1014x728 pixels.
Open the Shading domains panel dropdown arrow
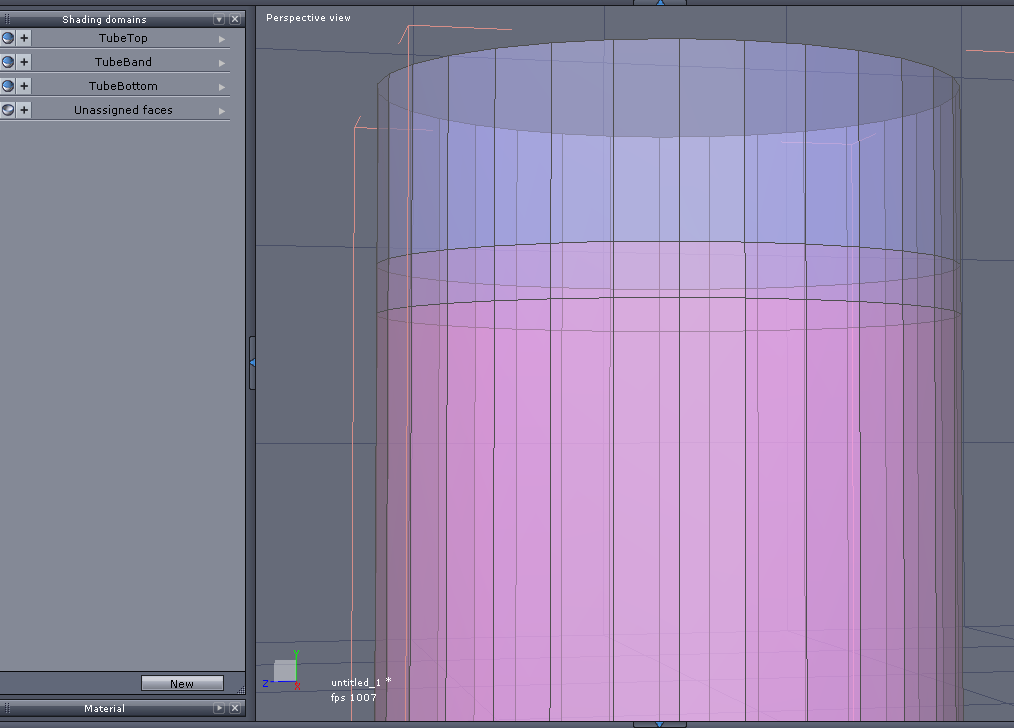[x=219, y=19]
